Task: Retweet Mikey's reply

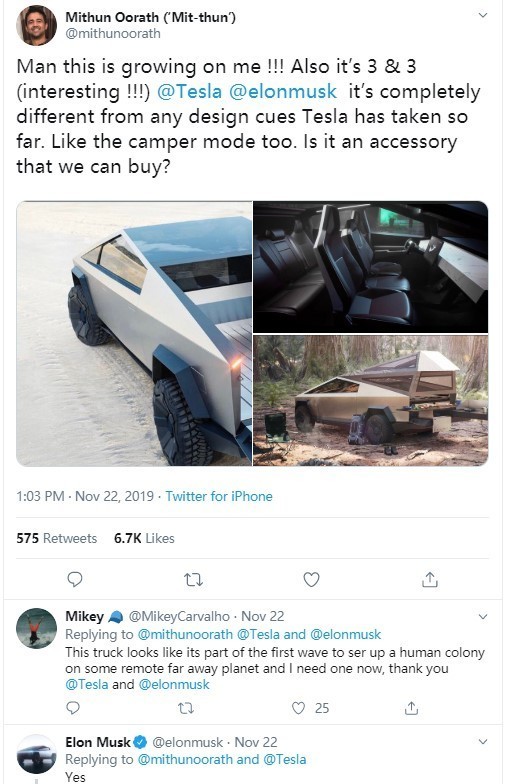Action: (x=186, y=708)
